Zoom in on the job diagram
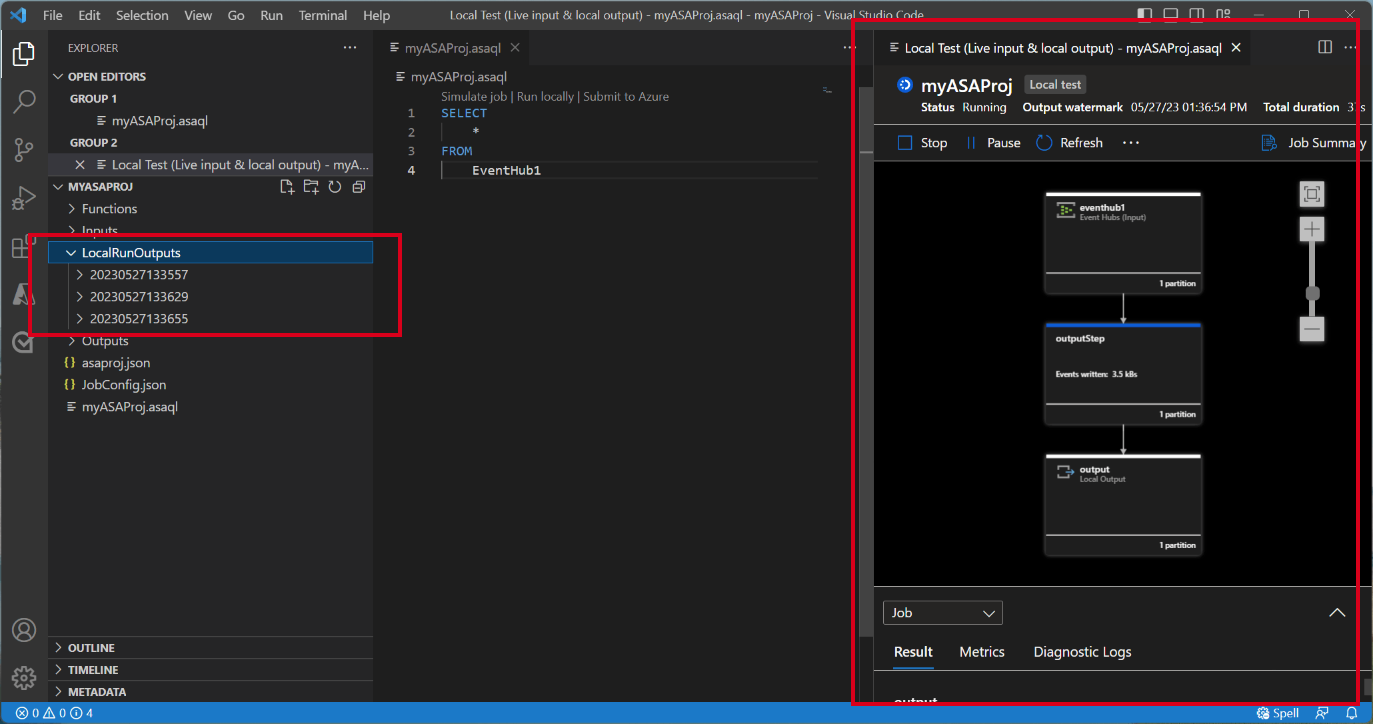Image resolution: width=1373 pixels, height=724 pixels. point(1311,229)
